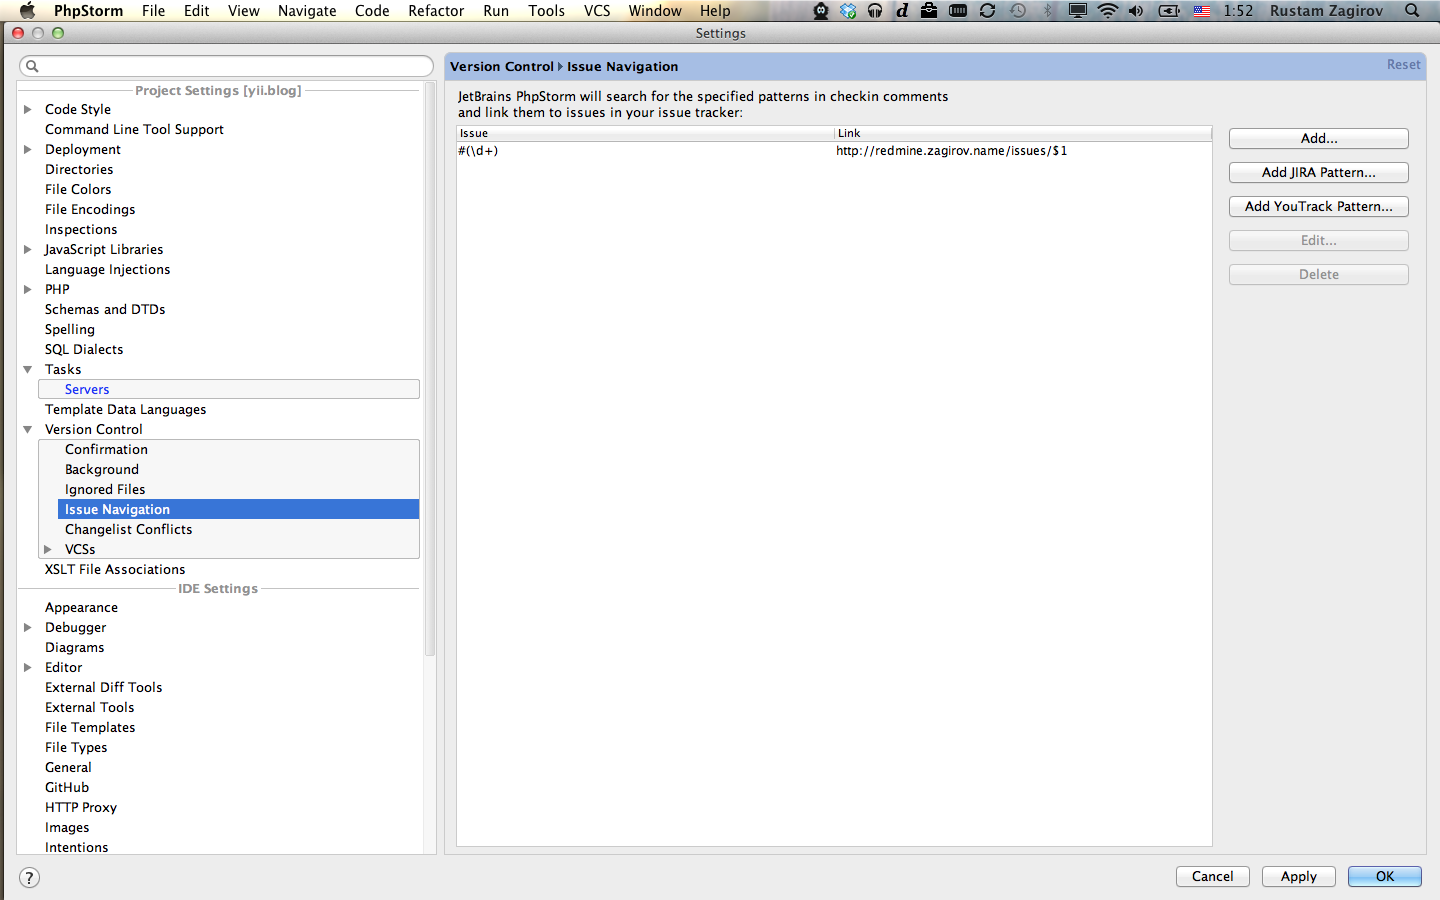Click the briefcase menu bar icon
This screenshot has width=1440, height=900.
click(929, 11)
